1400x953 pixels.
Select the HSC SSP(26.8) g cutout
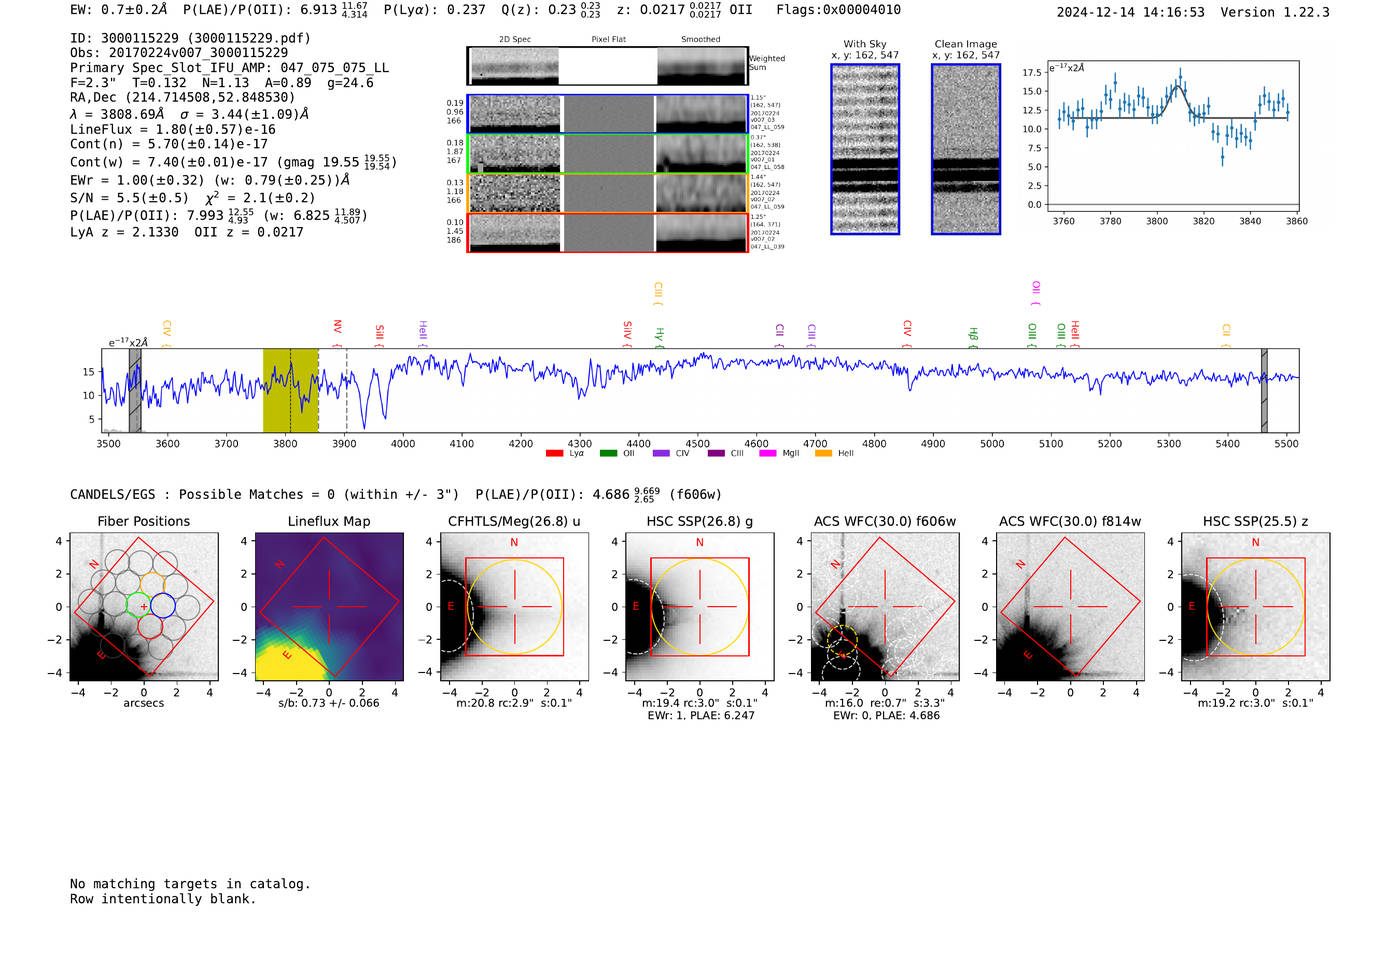[x=699, y=607]
